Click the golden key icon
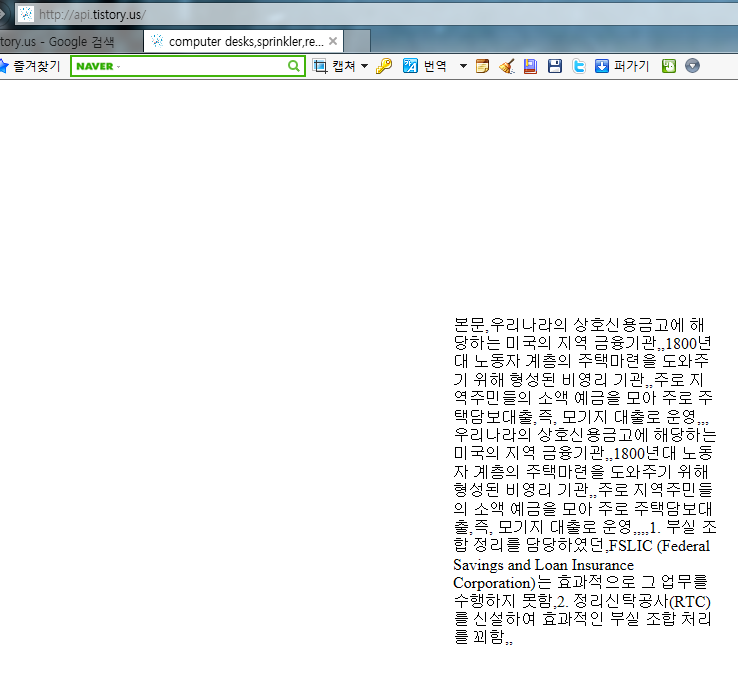Screen dimensions: 738x680 coord(384,66)
